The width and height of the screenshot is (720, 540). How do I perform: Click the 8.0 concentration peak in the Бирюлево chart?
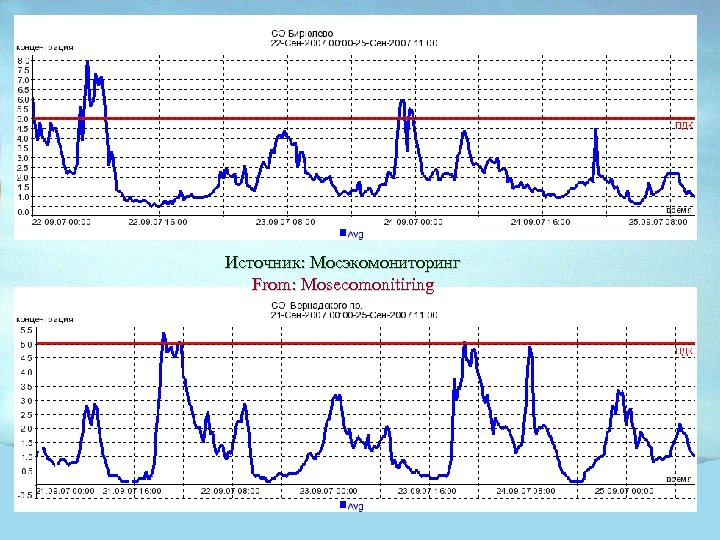point(87,62)
